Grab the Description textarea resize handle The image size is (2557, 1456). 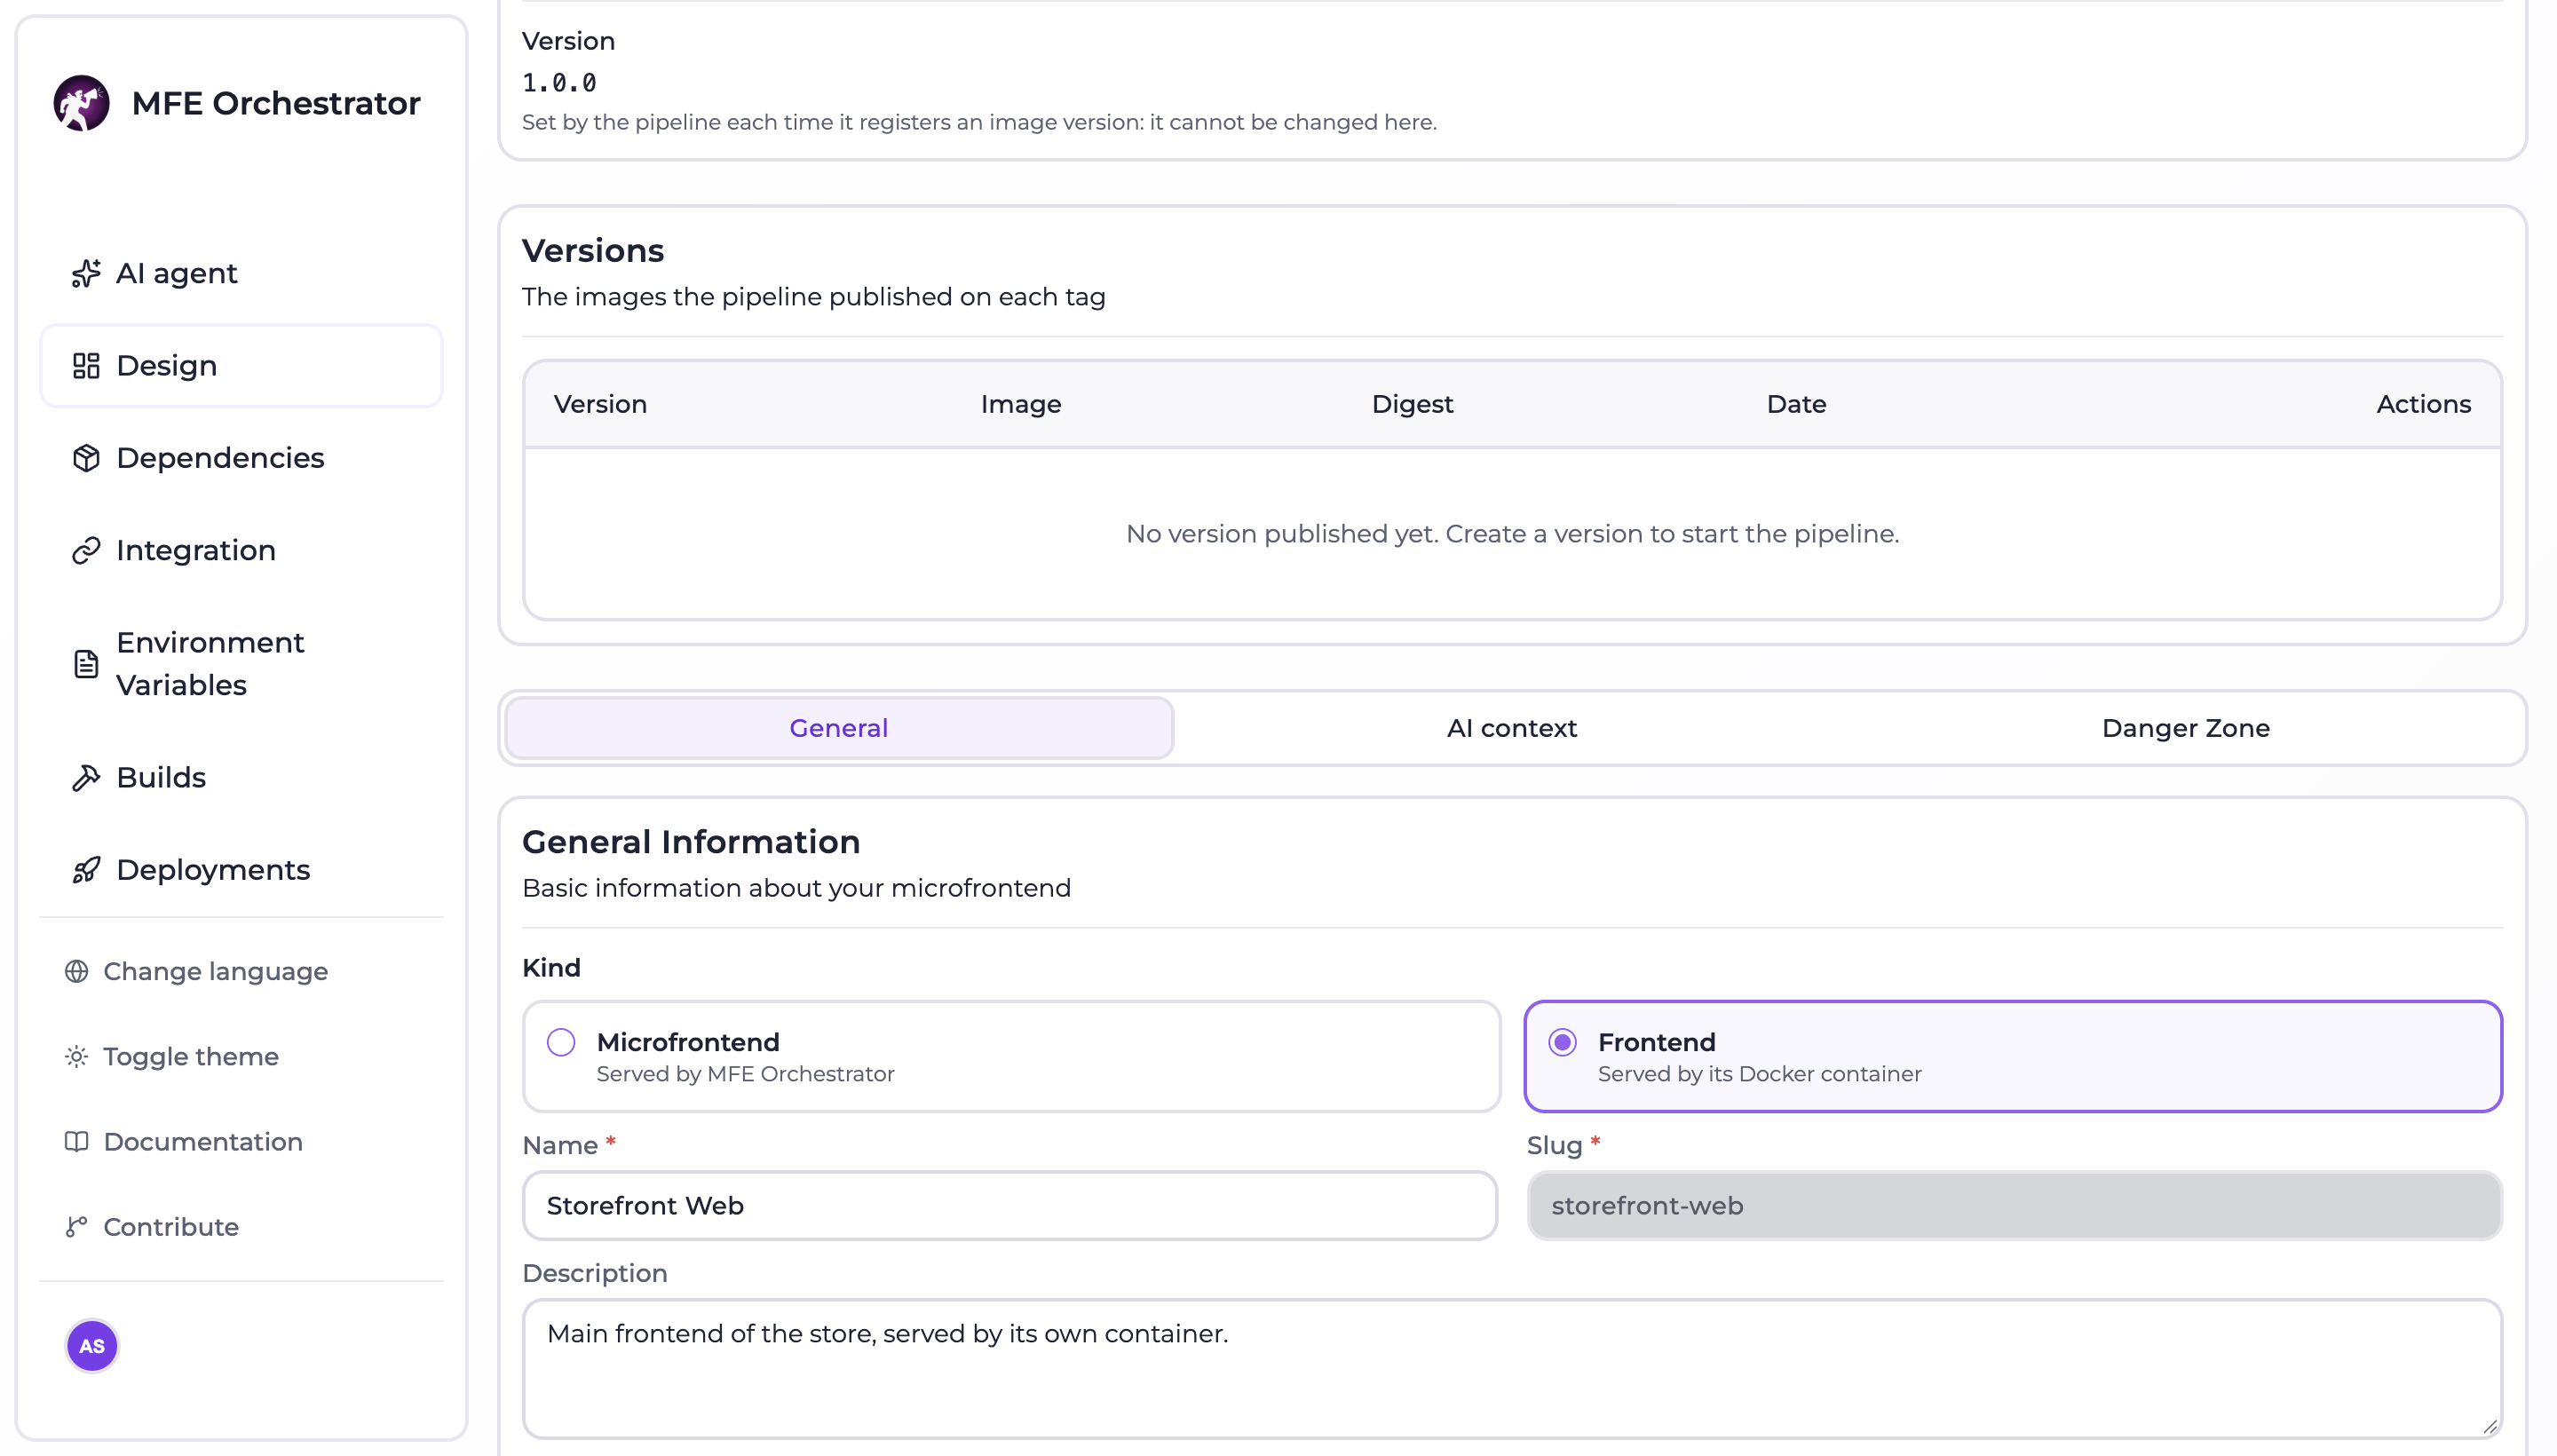point(2489,1426)
